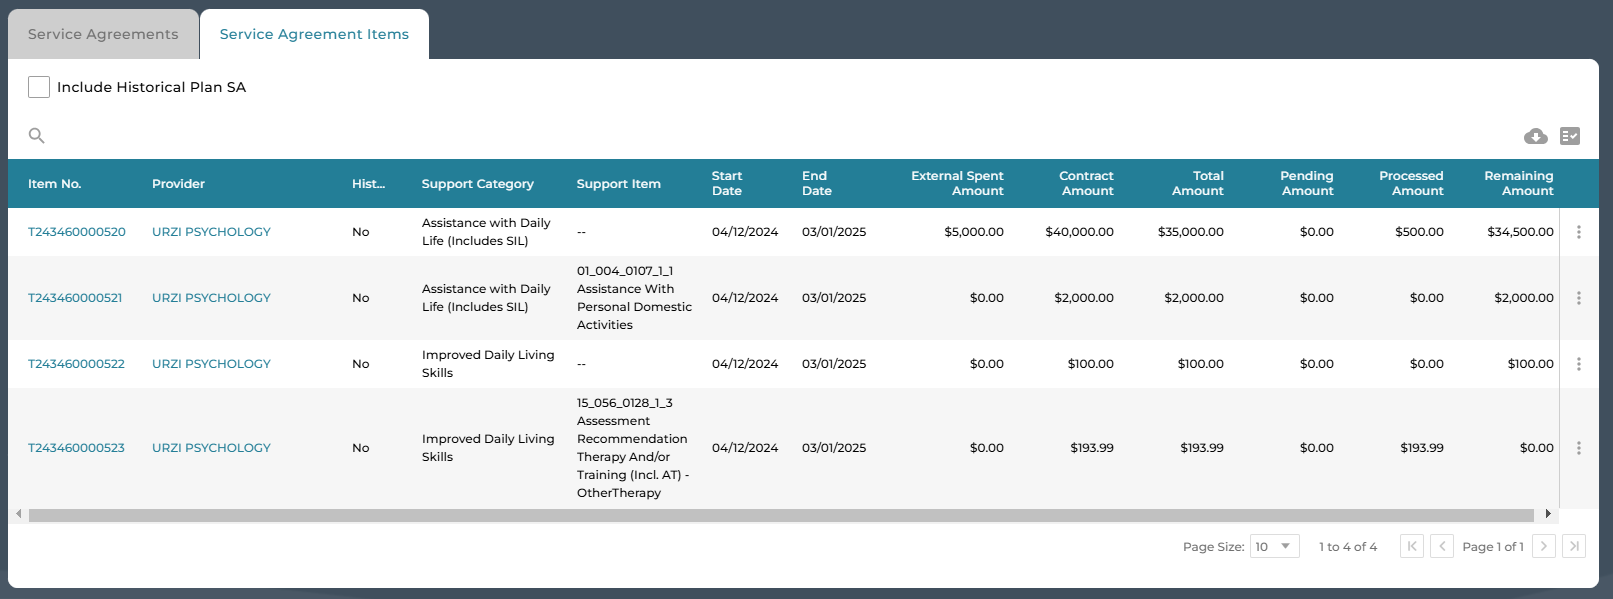Click the 15_056_0128_1_3 support item cell
Screen dimensions: 1613x599
pos(634,448)
